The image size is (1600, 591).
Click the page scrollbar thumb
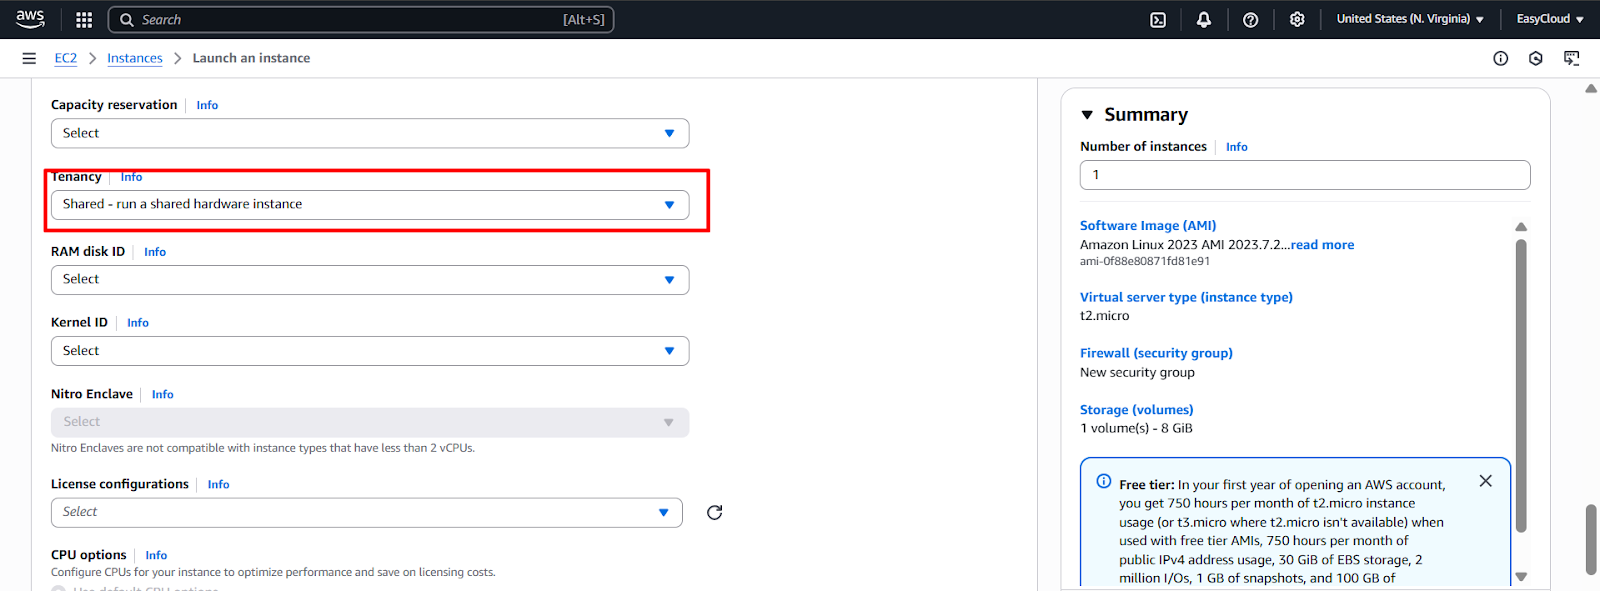point(1591,540)
